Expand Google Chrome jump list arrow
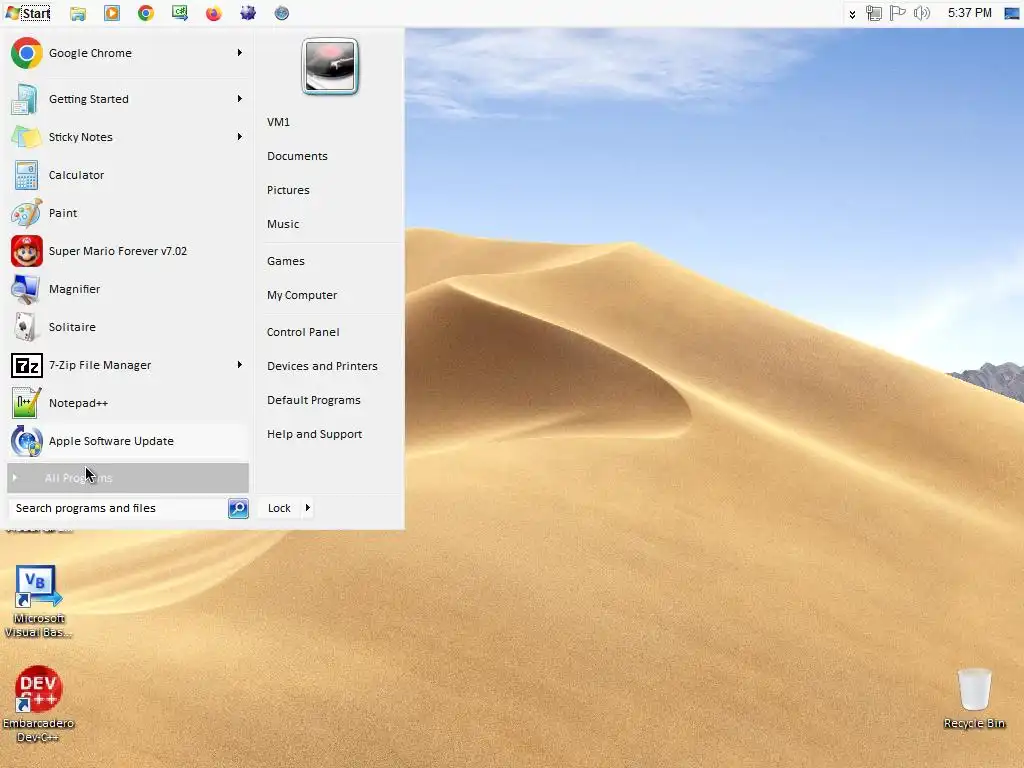Screen dimensions: 1024x768 240,53
